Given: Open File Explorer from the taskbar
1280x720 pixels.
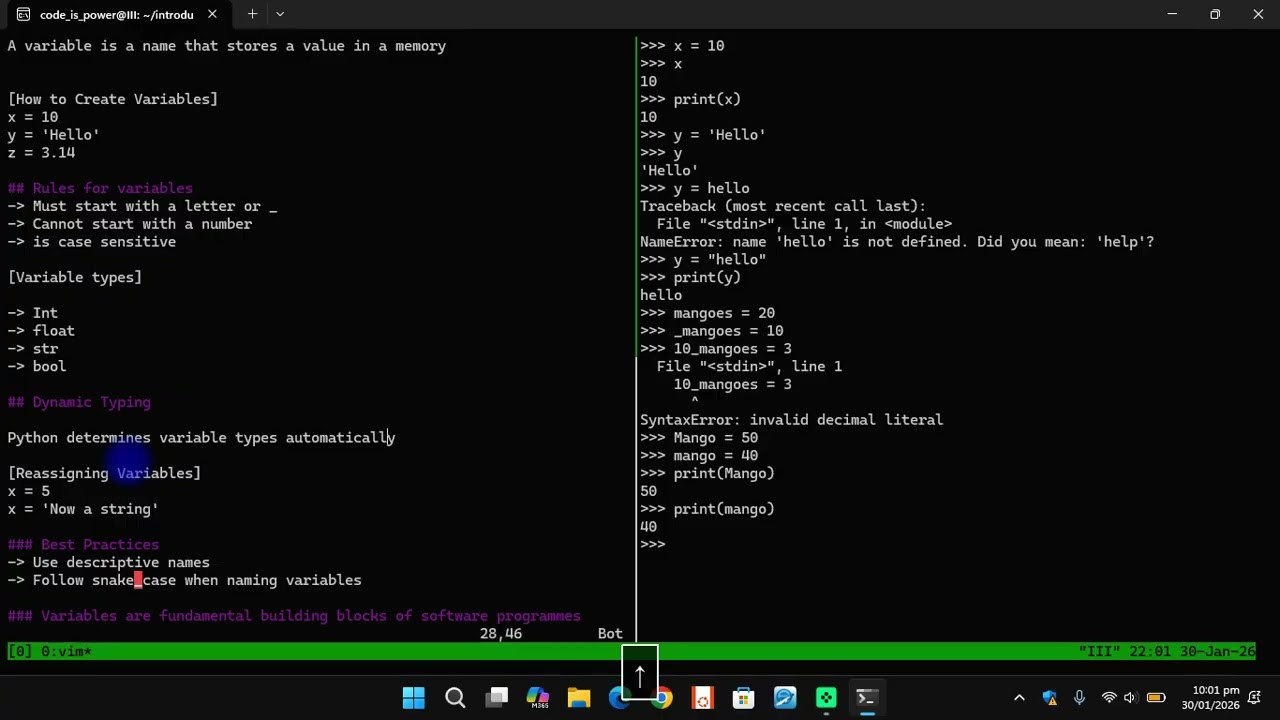Looking at the screenshot, I should tap(579, 698).
